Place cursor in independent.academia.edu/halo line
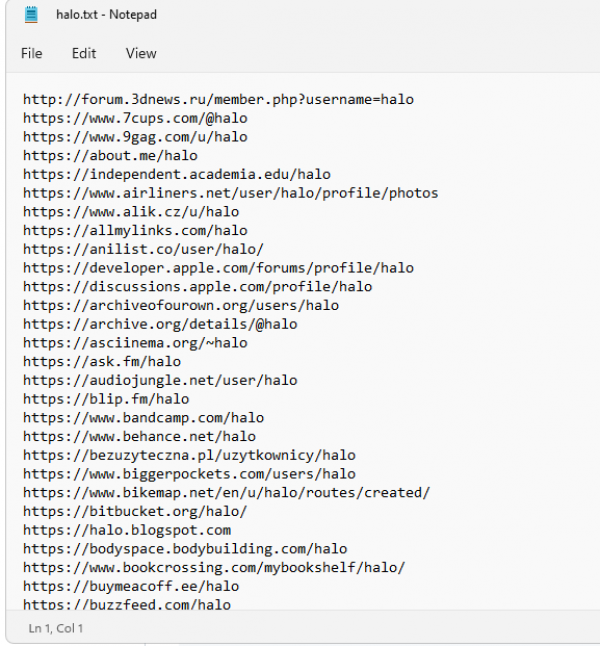Viewport: 600px width, 646px height. coord(177,174)
